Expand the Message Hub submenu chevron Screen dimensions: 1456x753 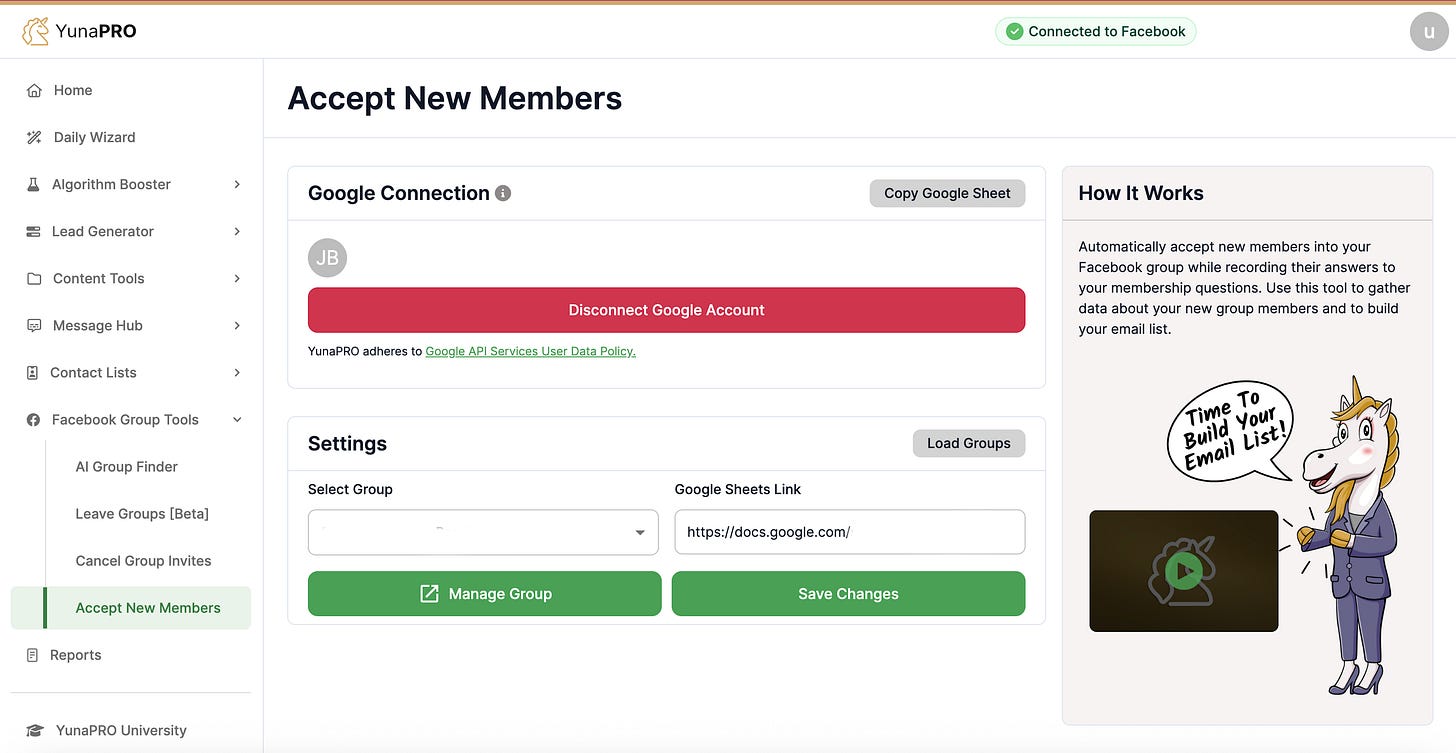click(x=237, y=325)
